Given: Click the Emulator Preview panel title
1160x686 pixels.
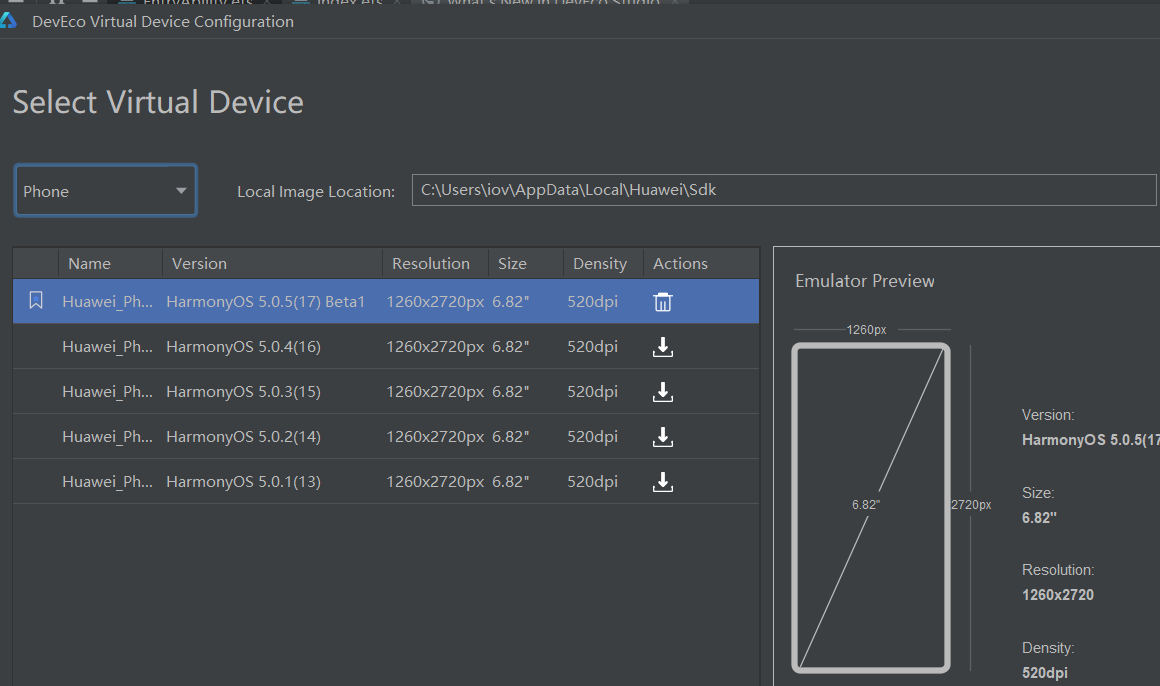Looking at the screenshot, I should pos(865,281).
